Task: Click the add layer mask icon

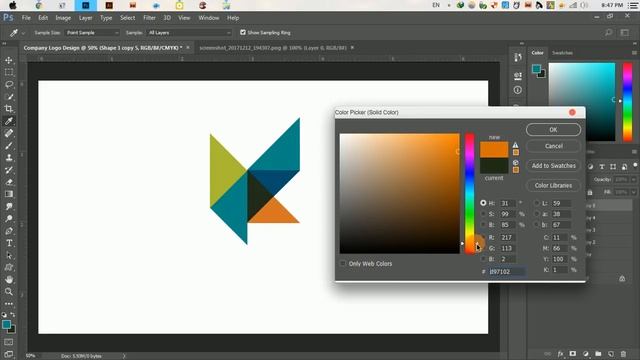Action: coord(573,354)
